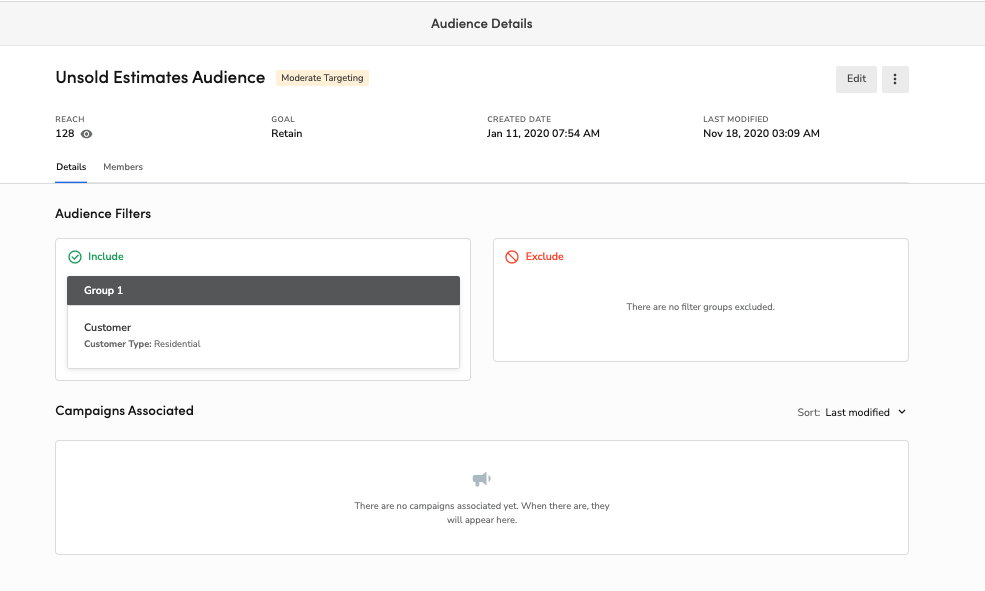Click the megaphone icon in Campaigns Associated

coord(481,479)
